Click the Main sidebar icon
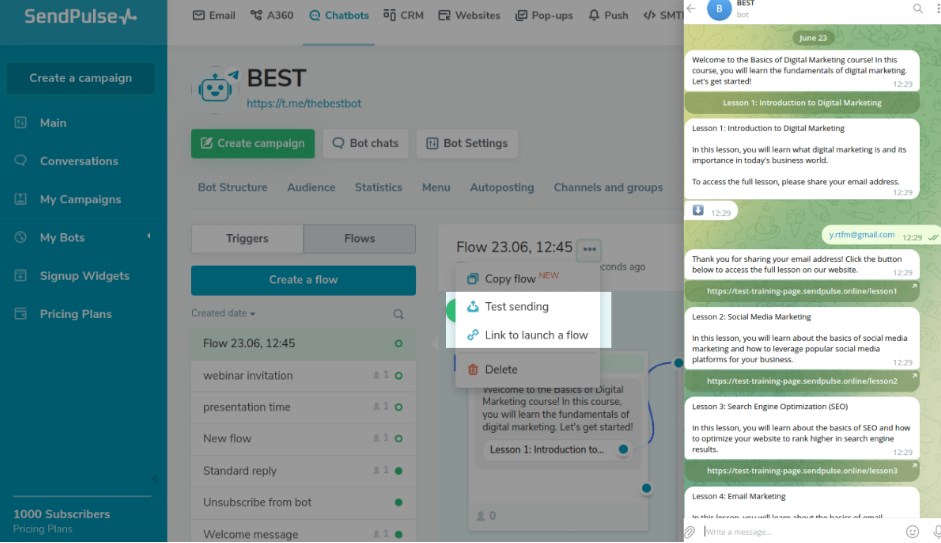 click(20, 122)
